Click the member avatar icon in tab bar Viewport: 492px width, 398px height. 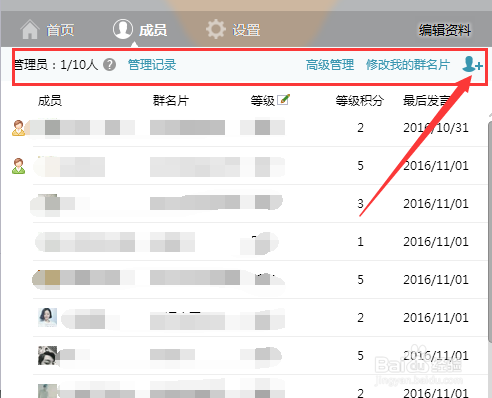pos(123,29)
